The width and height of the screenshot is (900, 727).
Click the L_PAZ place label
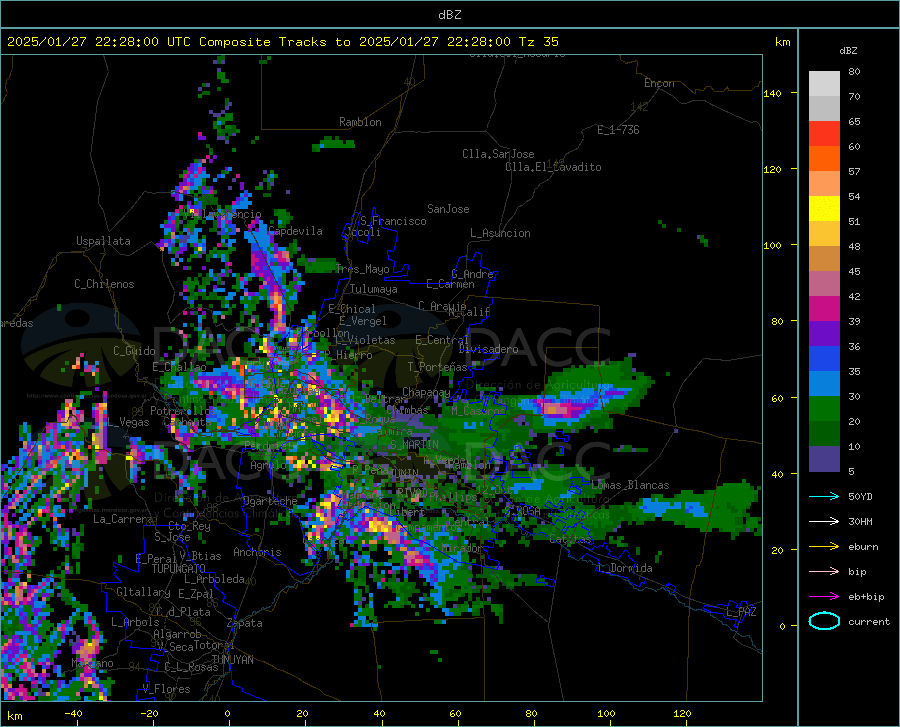741,612
